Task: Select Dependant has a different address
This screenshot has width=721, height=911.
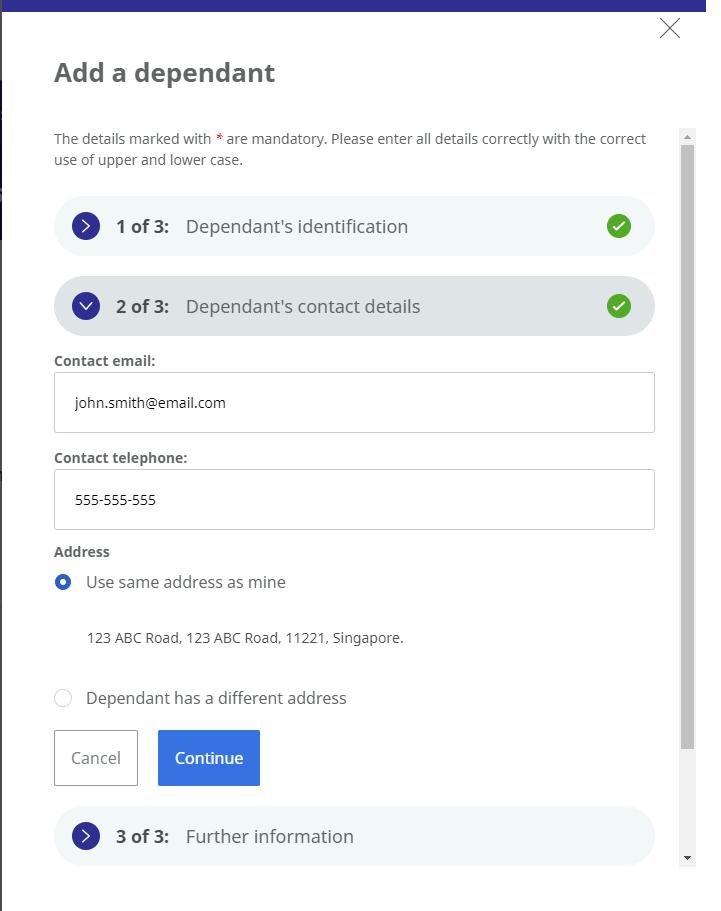Action: tap(63, 698)
